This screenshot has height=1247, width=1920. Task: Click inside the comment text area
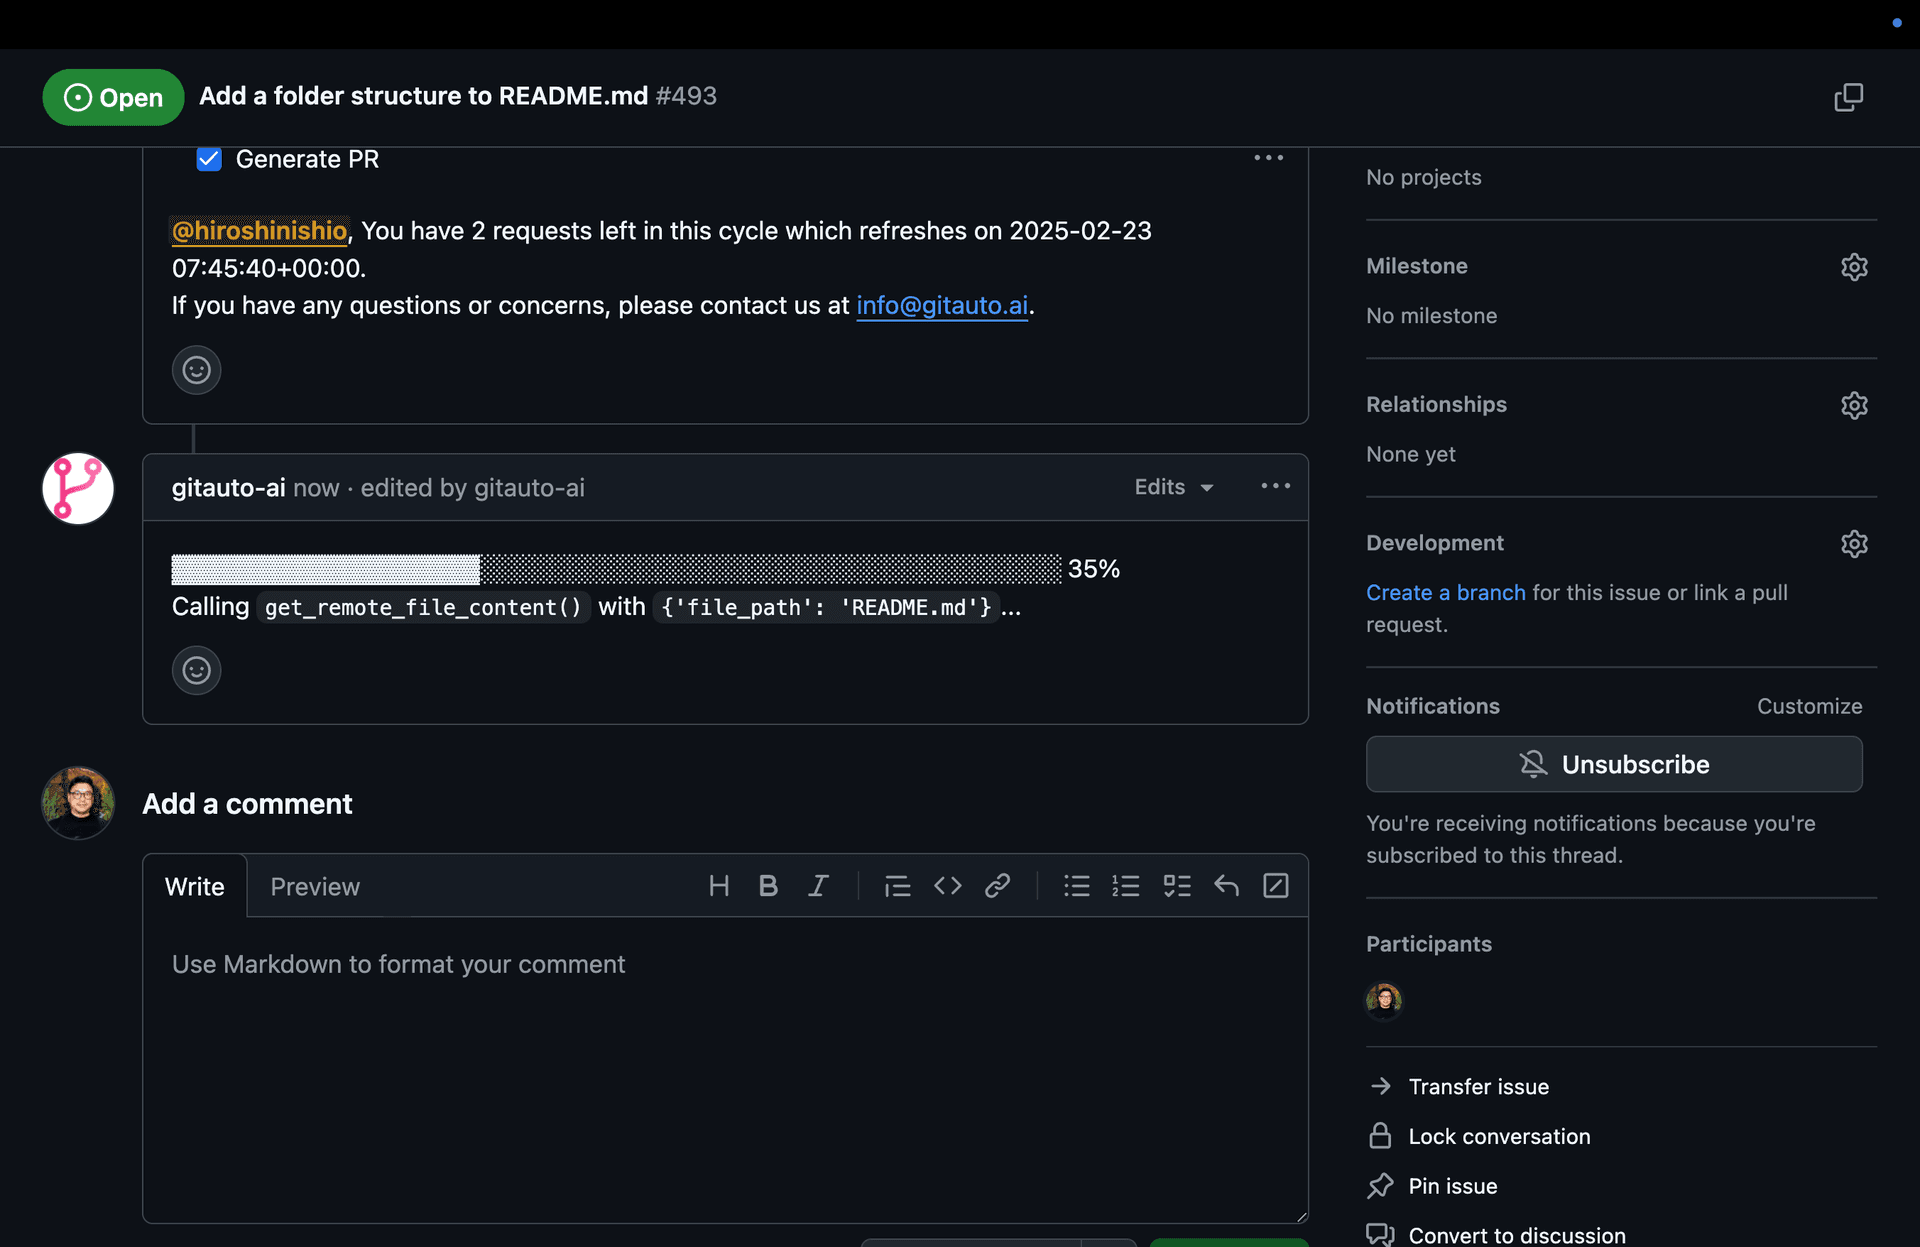(x=720, y=1060)
